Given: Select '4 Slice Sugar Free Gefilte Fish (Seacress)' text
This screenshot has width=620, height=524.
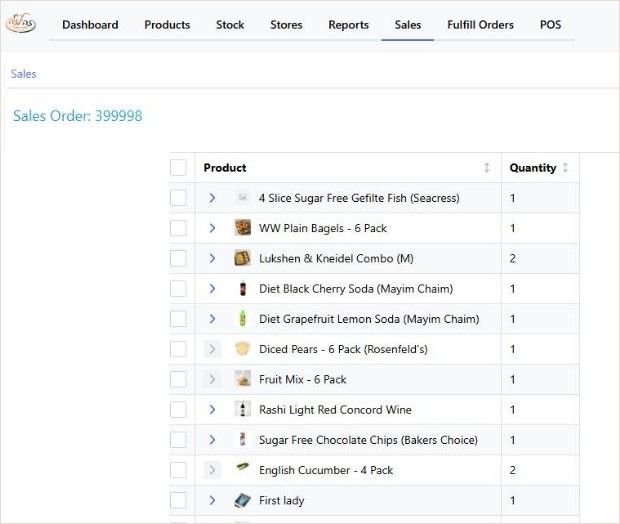Looking at the screenshot, I should (x=359, y=198).
